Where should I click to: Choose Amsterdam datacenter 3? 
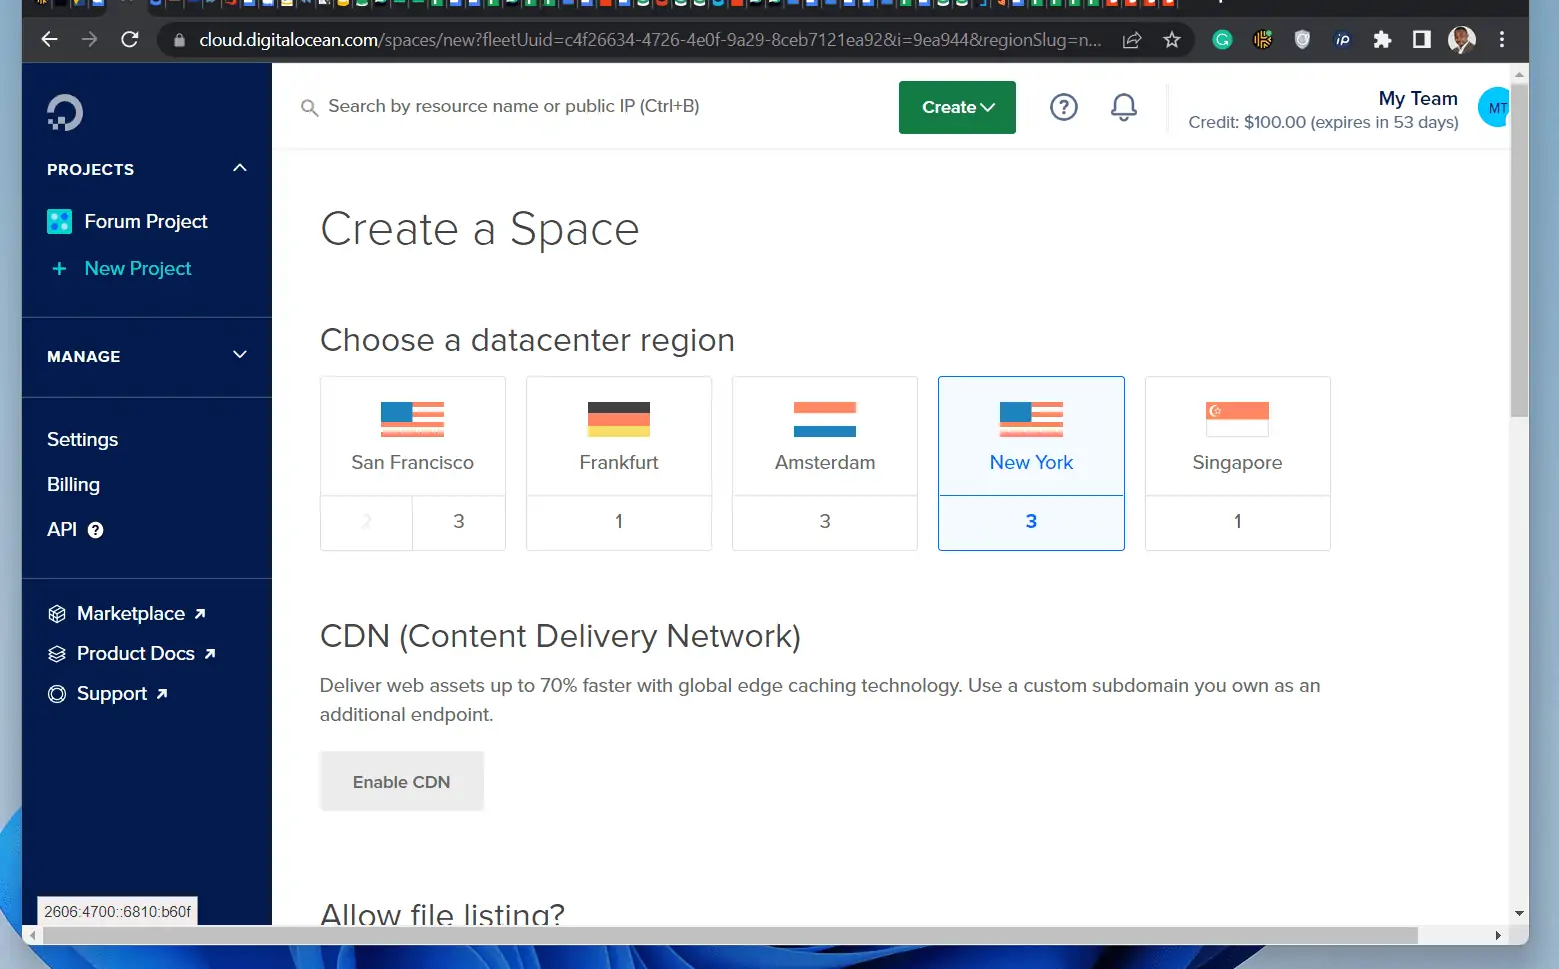pyautogui.click(x=825, y=522)
